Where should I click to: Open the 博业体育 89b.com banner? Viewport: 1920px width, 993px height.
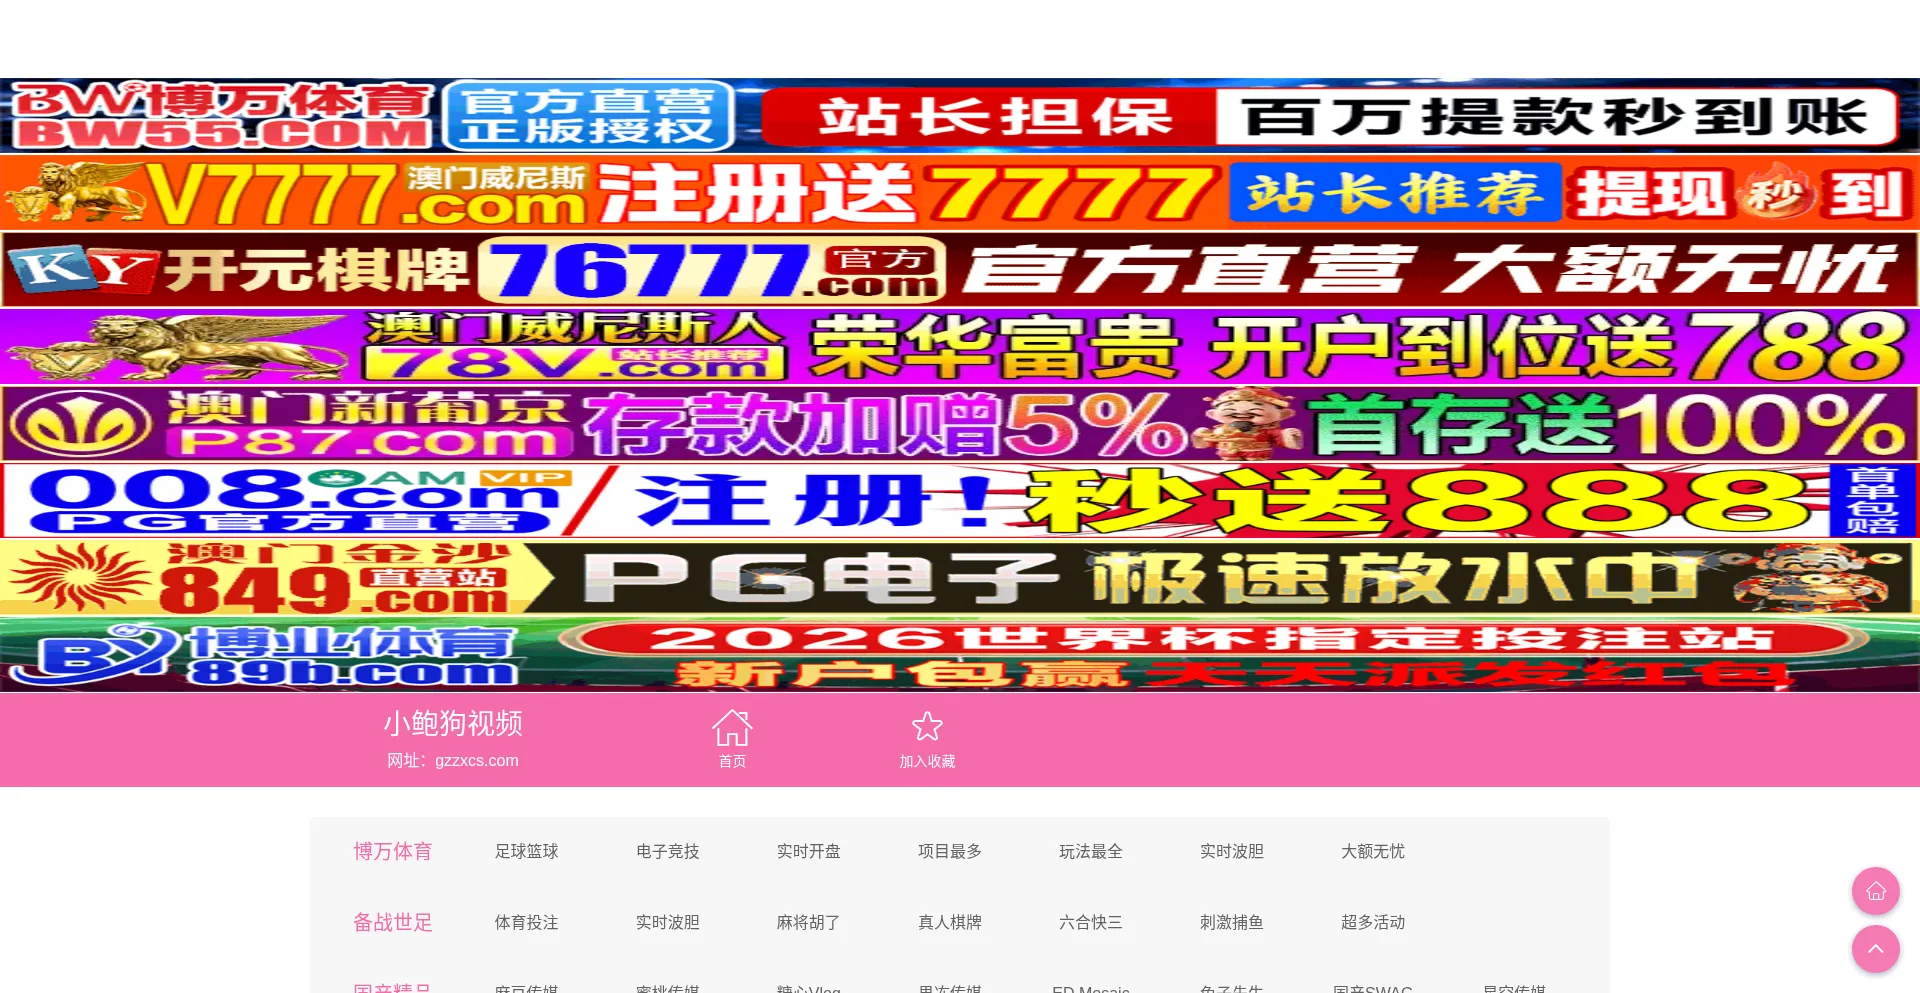coord(960,654)
